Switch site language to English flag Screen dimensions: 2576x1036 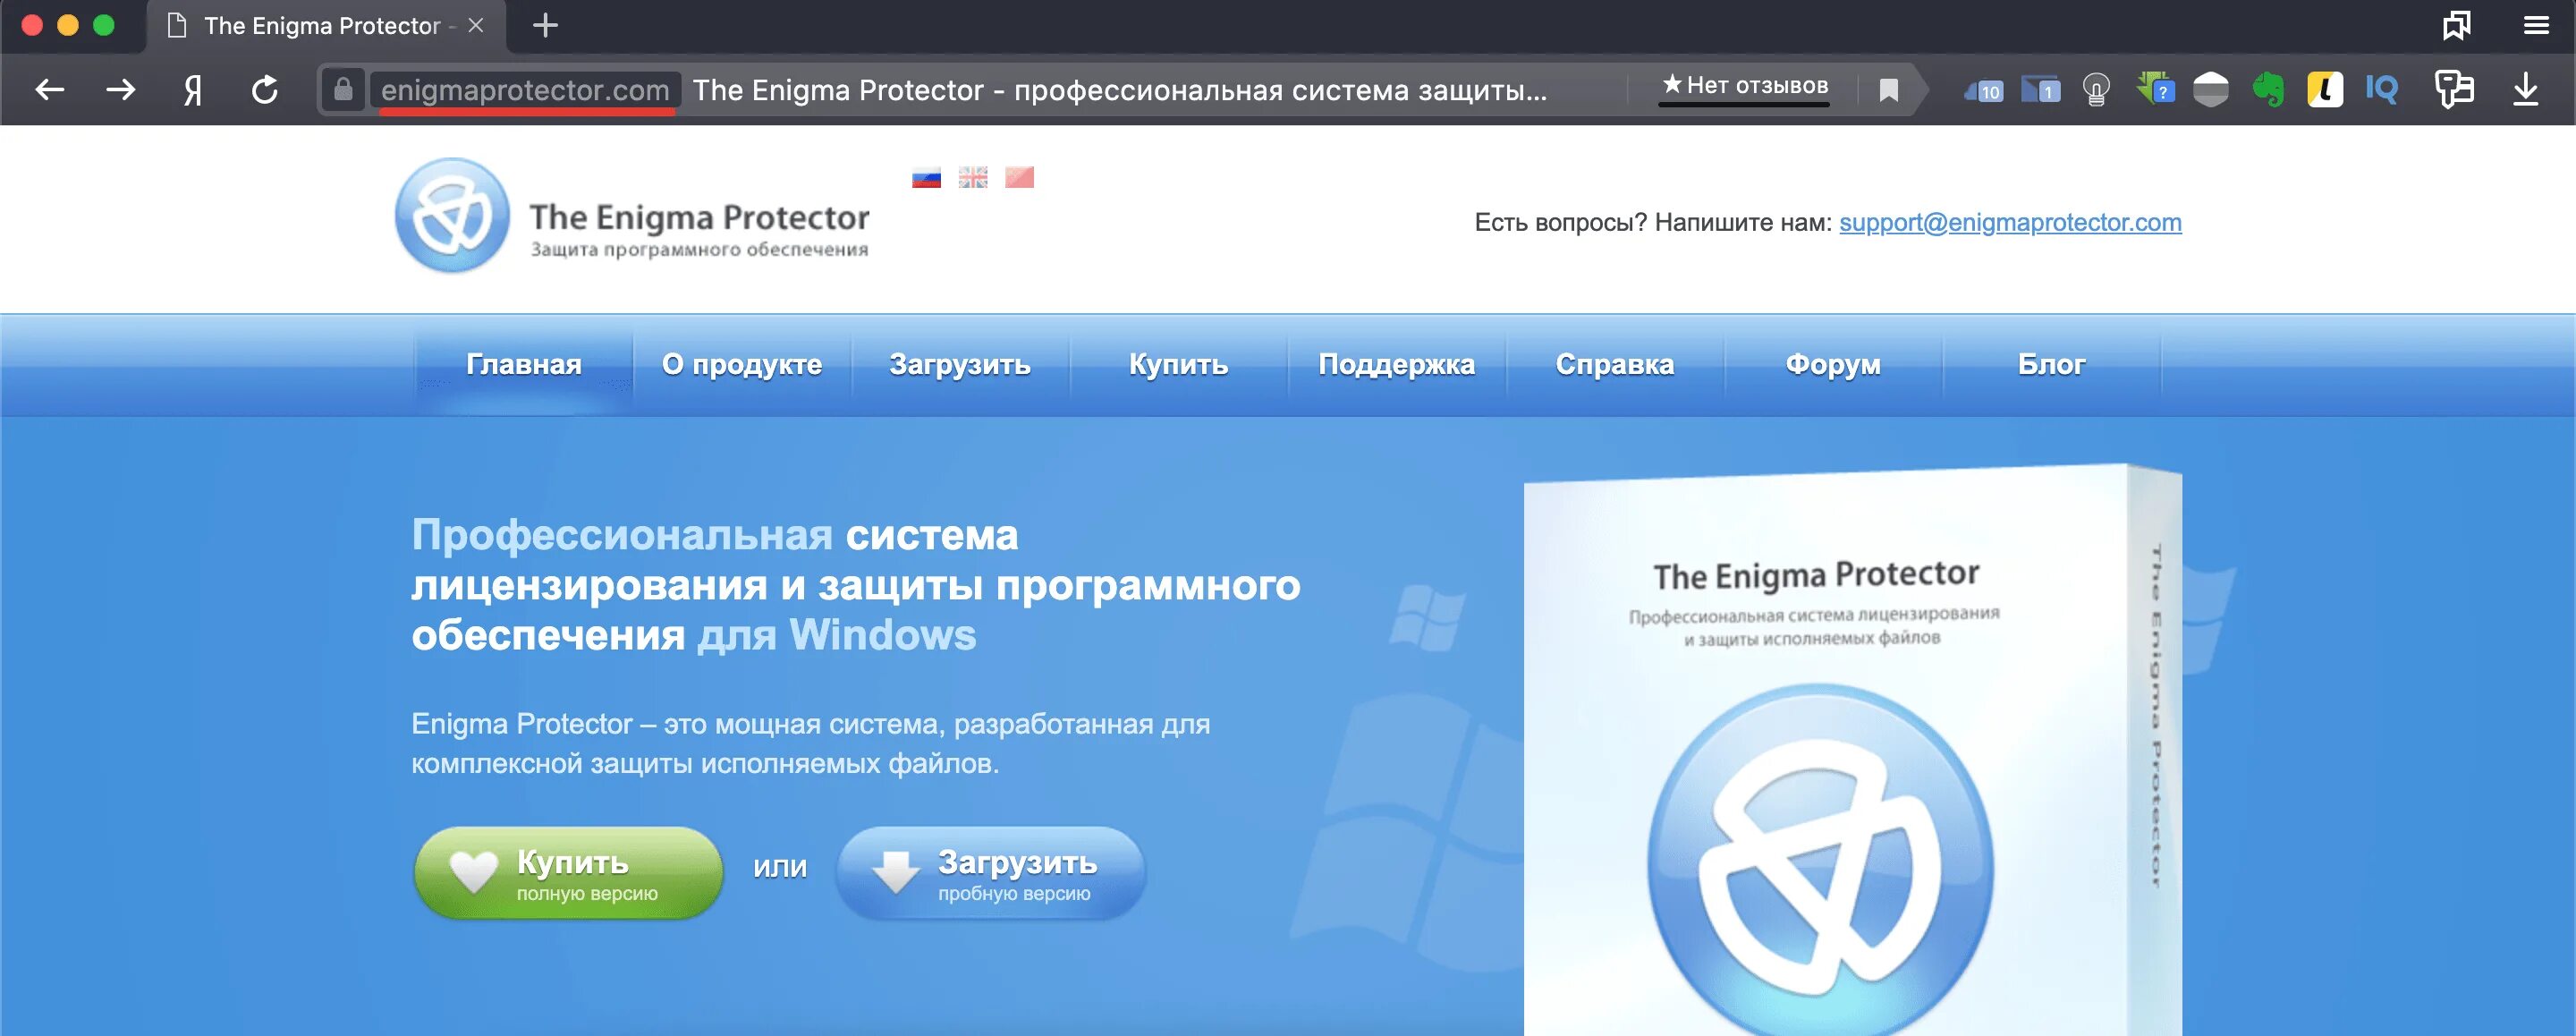973,177
